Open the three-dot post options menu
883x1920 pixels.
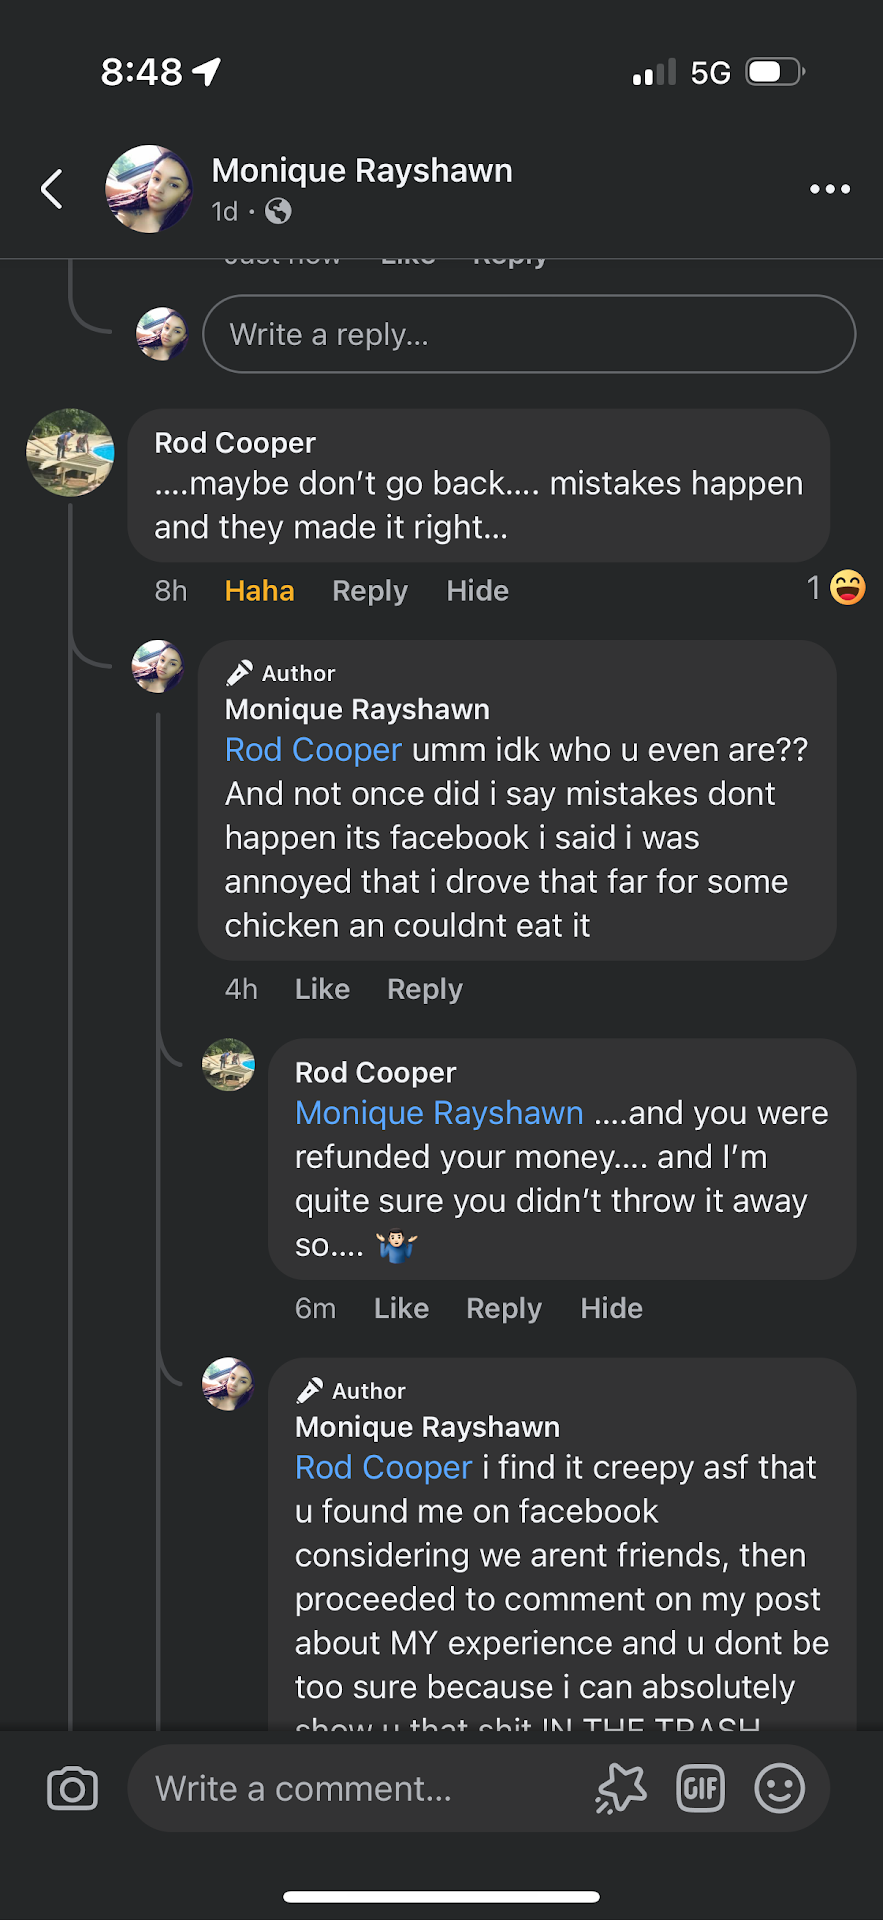830,189
